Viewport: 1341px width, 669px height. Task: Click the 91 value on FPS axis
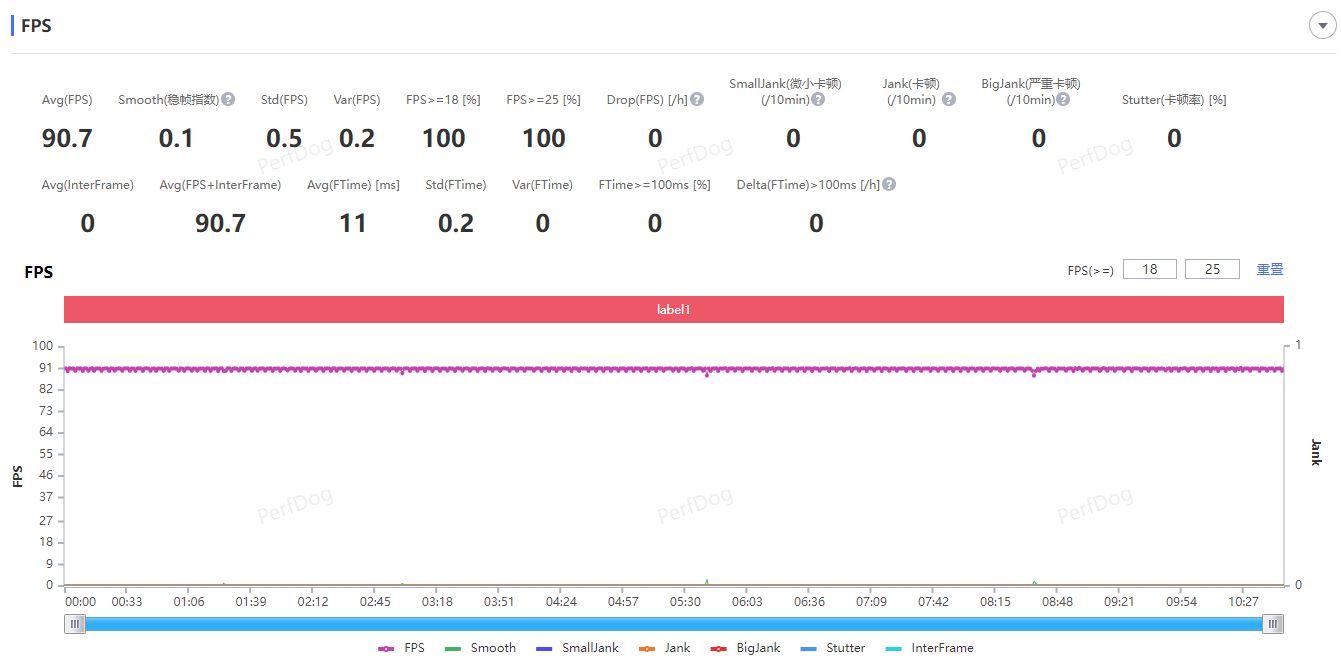tap(46, 368)
